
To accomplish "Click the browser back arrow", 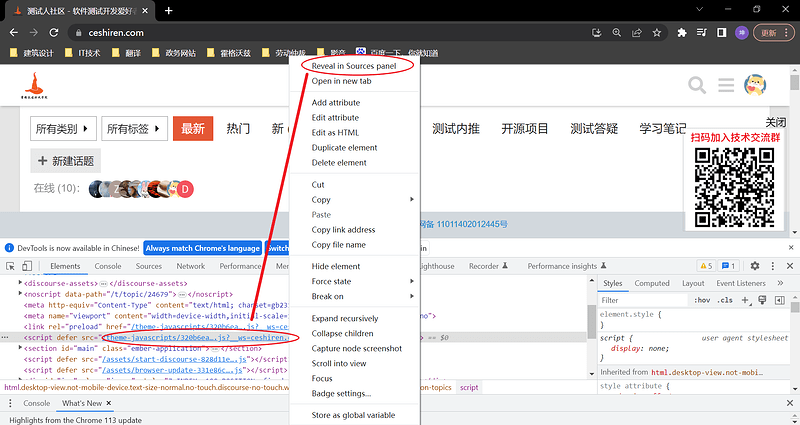I will click(14, 33).
